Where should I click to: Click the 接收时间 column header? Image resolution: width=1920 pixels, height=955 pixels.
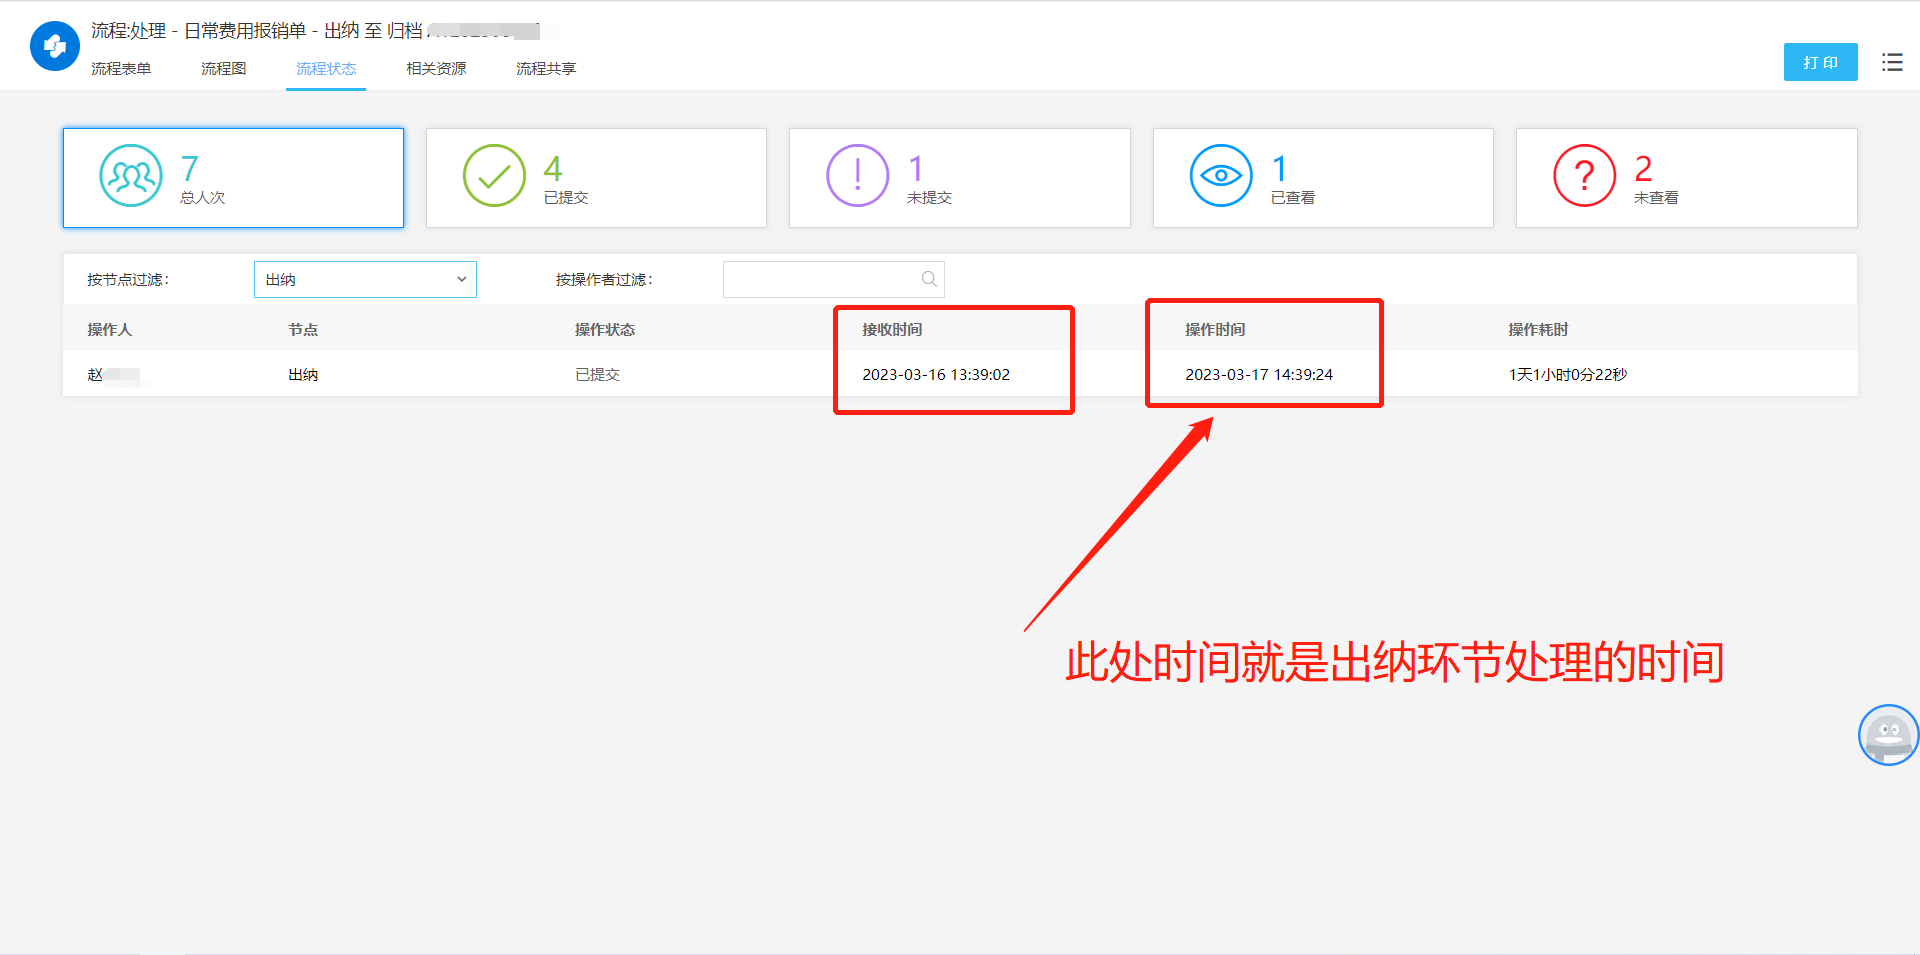(x=892, y=329)
